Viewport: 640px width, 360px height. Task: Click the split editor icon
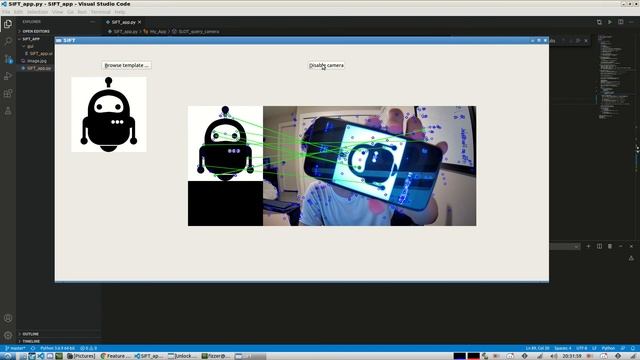coord(620,22)
